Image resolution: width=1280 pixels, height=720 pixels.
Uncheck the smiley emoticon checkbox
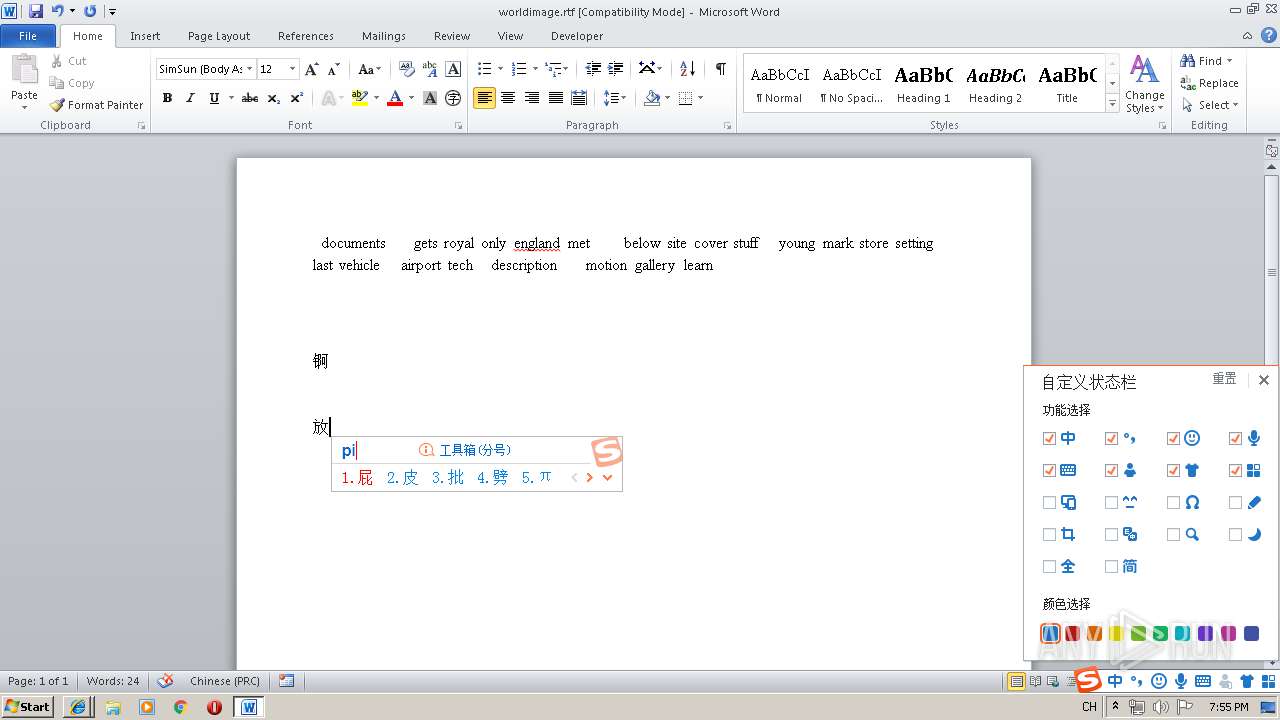pyautogui.click(x=1173, y=438)
